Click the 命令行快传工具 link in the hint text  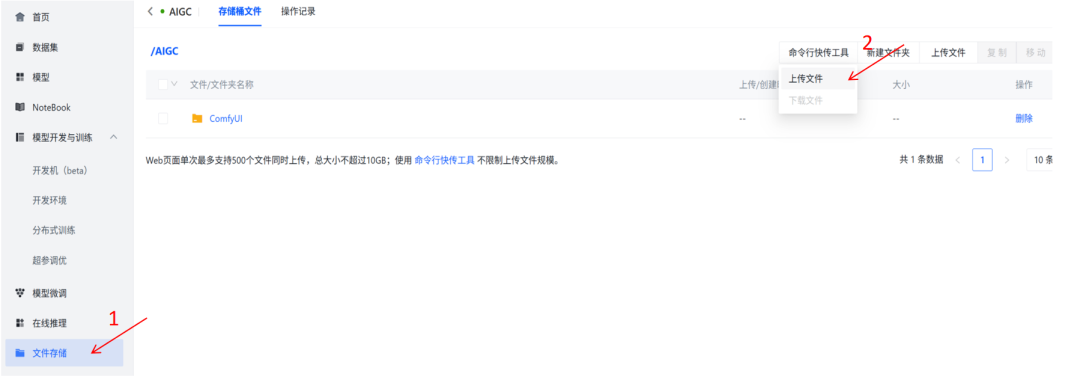point(444,161)
